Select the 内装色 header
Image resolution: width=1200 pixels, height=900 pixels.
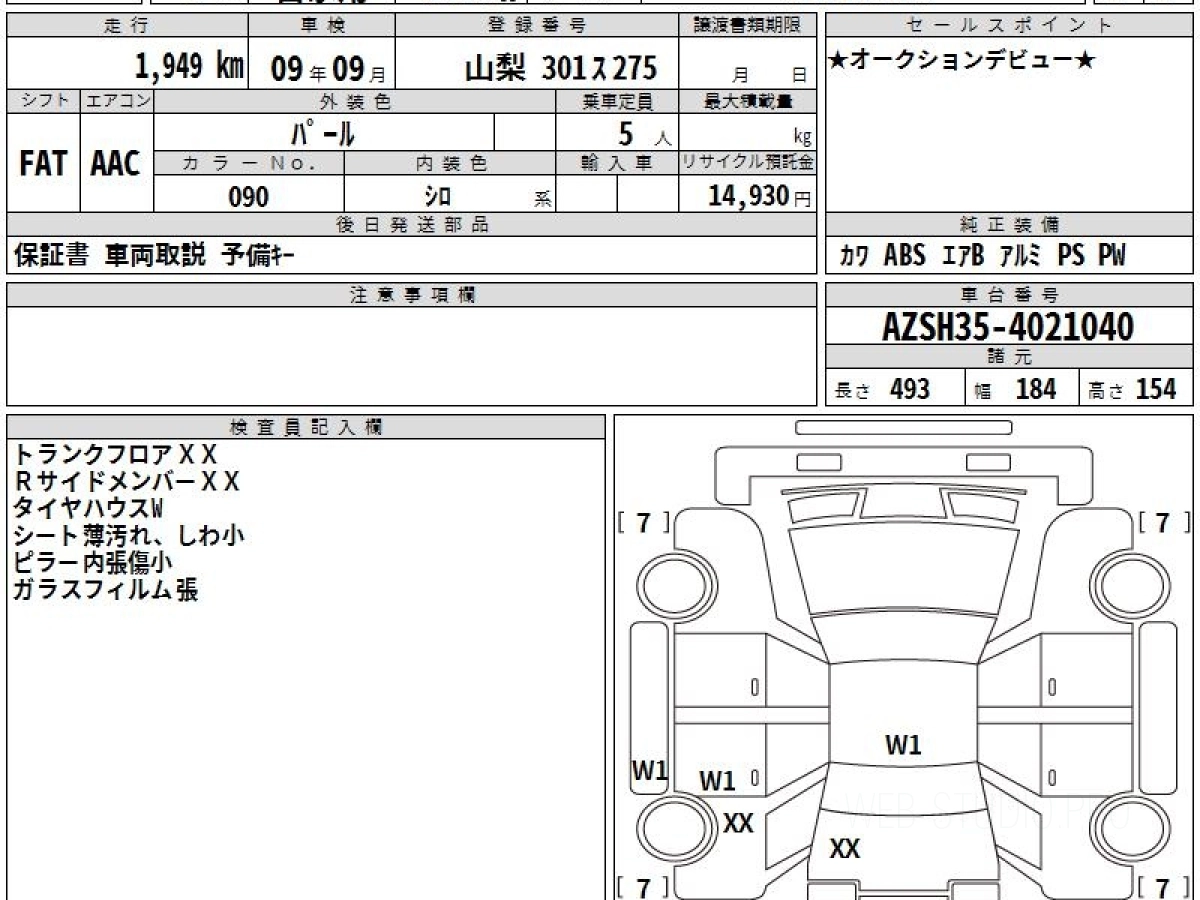(x=450, y=164)
